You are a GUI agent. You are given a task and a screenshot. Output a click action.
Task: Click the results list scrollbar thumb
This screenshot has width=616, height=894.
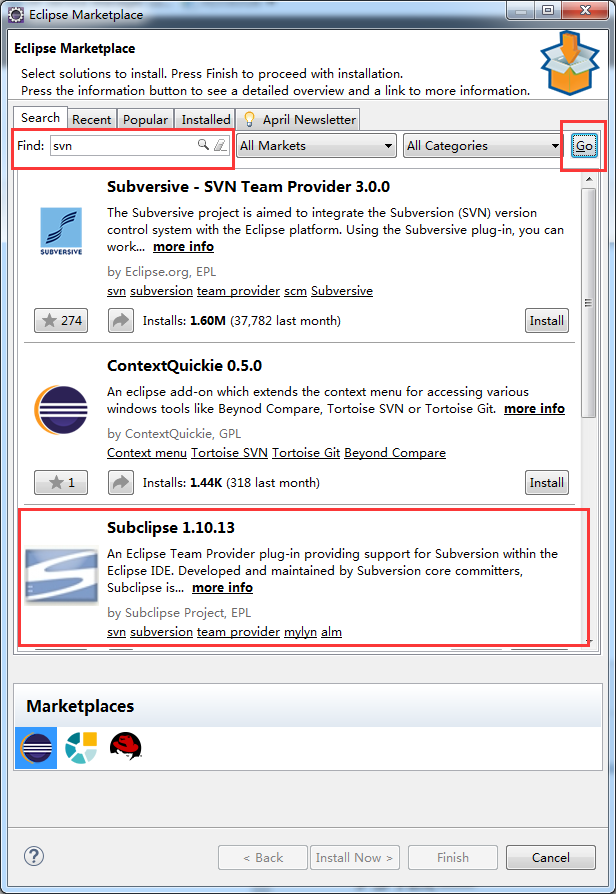click(x=589, y=302)
